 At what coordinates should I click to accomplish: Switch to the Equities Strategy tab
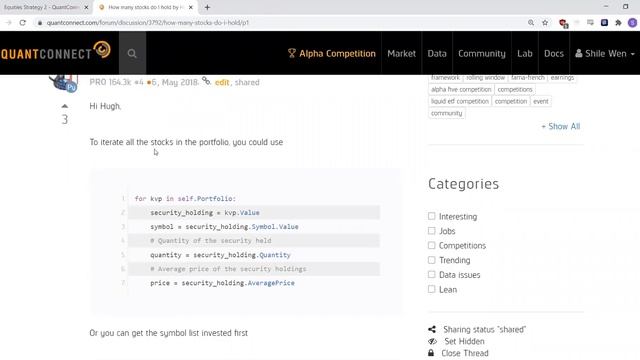42,7
